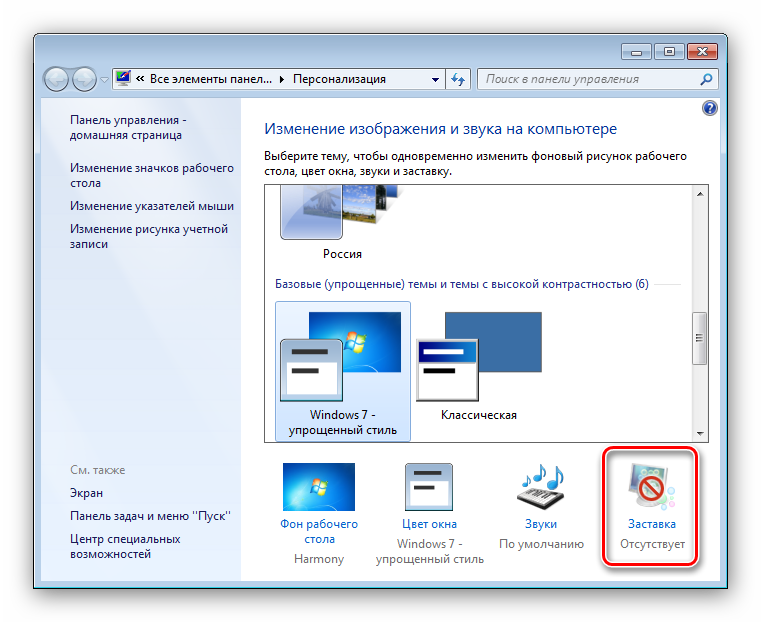Open 'Центр специальных возможностей' link

pos(125,546)
